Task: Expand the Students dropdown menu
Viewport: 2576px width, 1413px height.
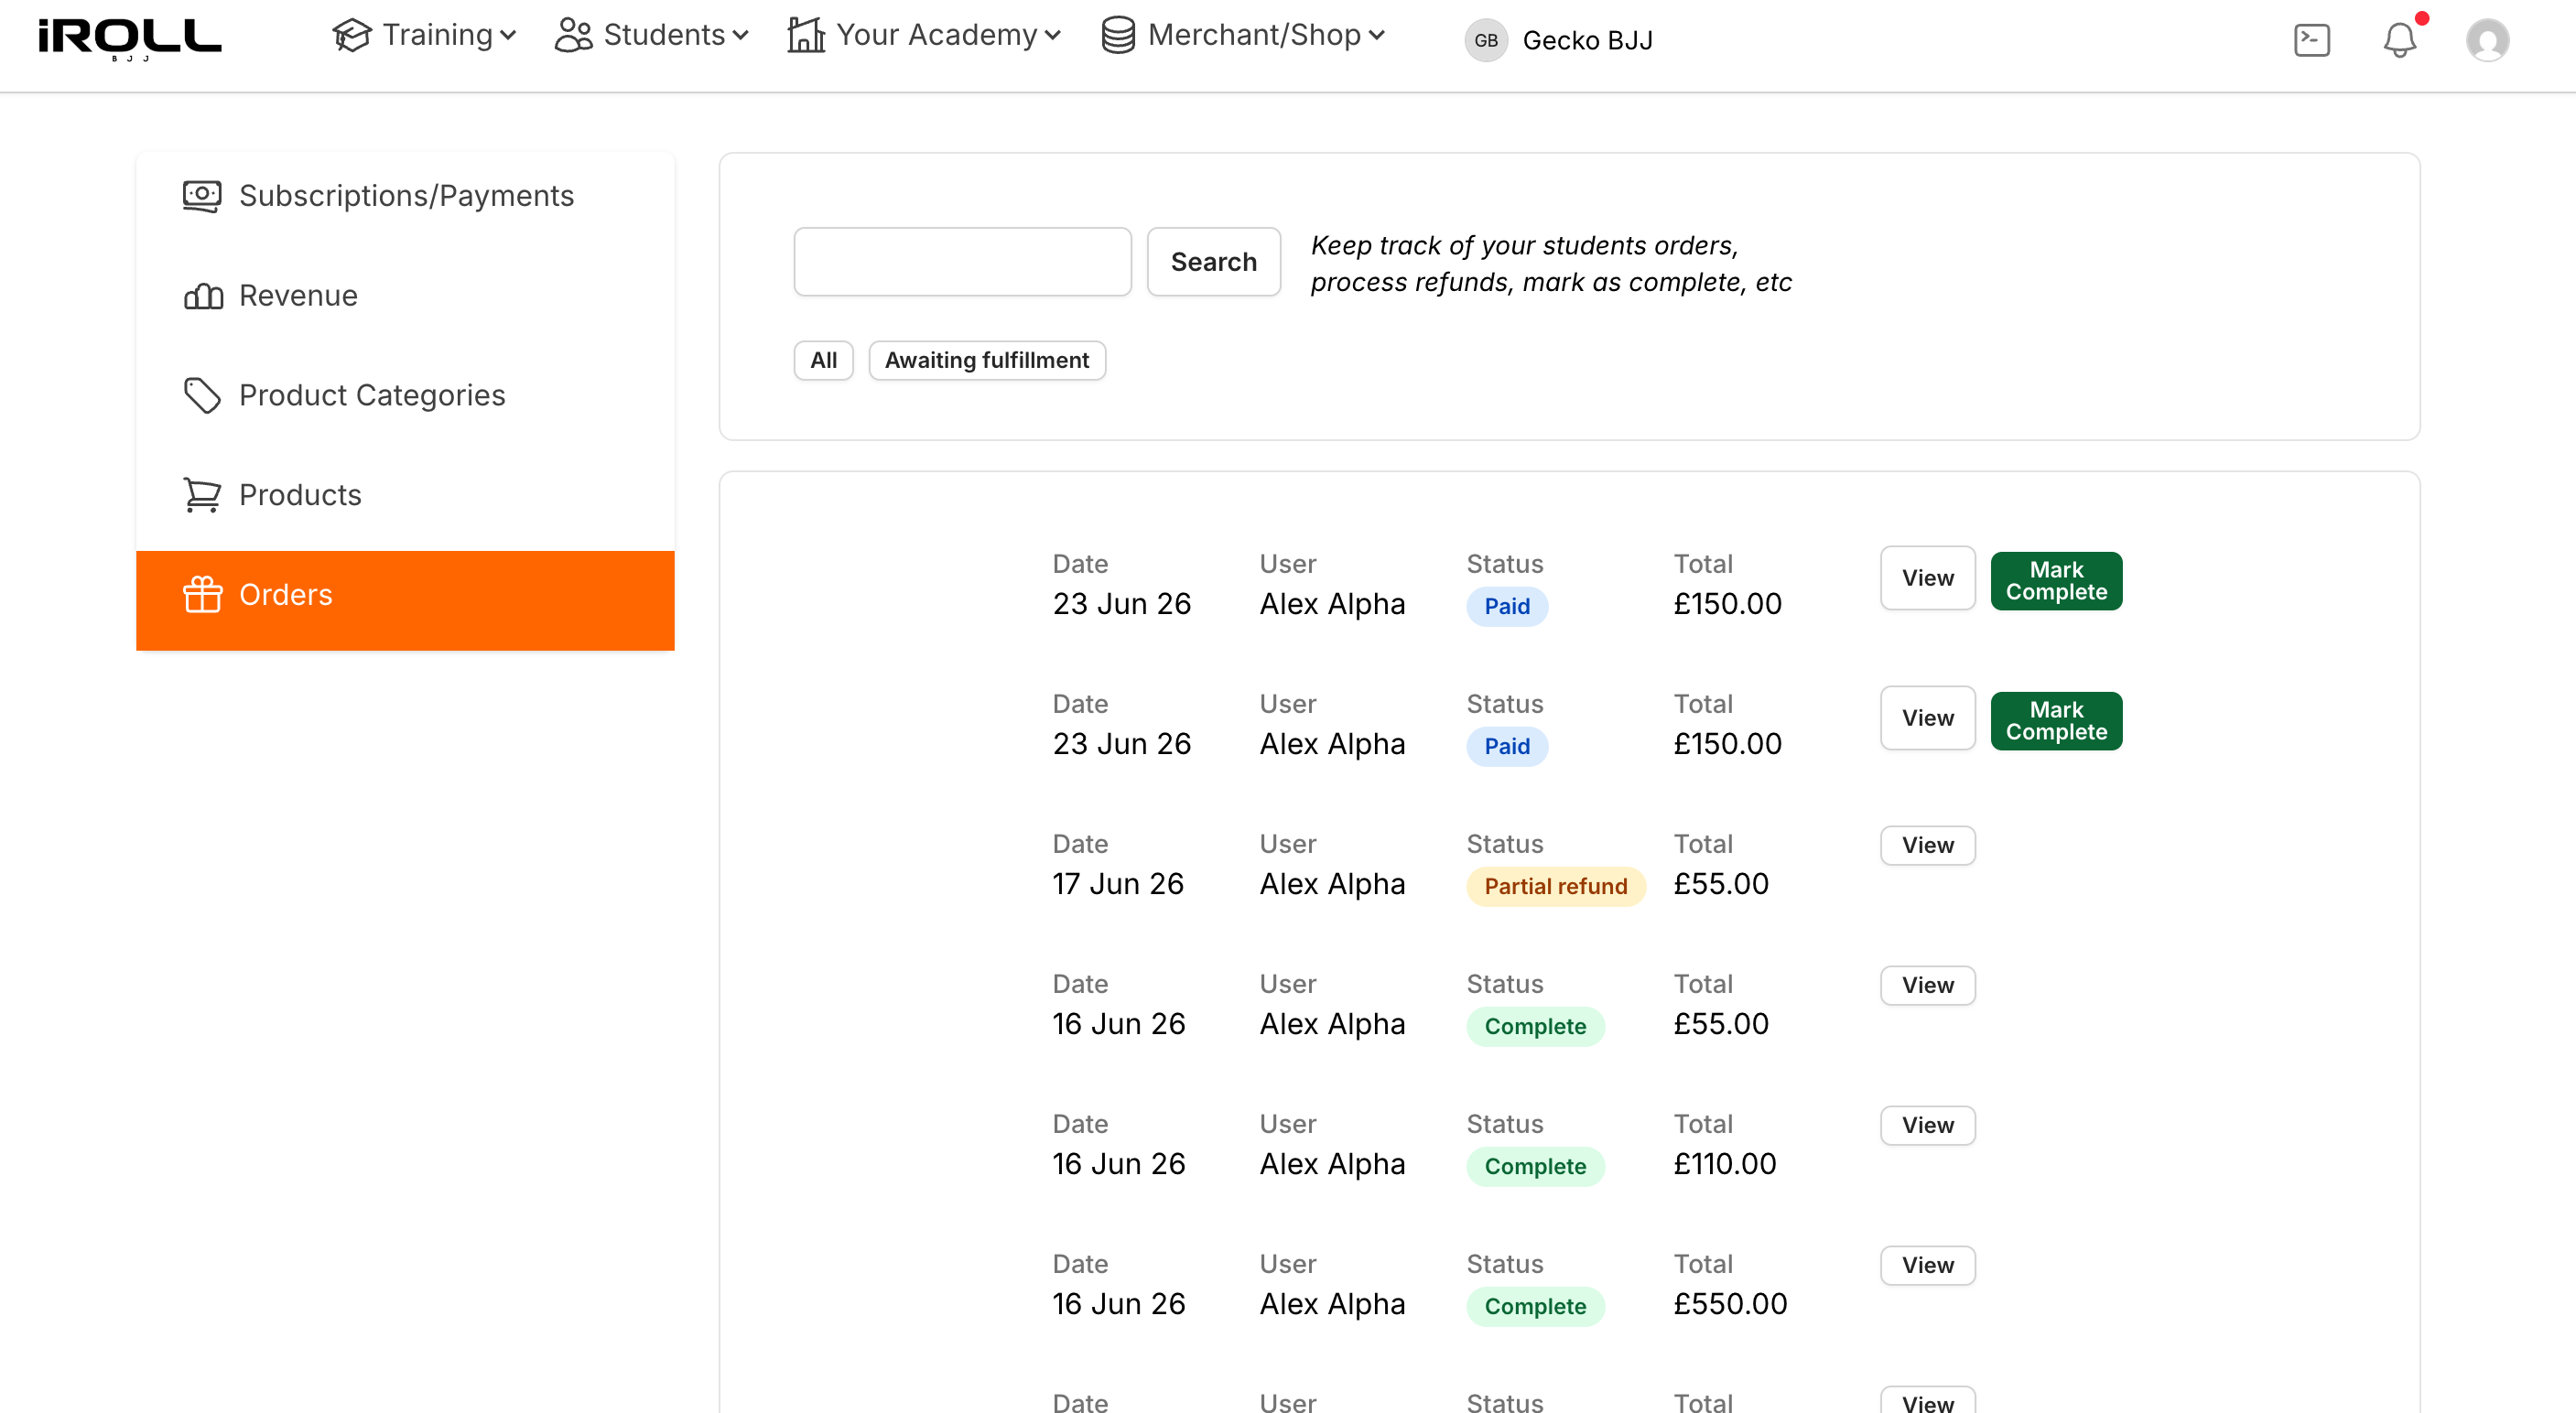Action: coord(651,35)
